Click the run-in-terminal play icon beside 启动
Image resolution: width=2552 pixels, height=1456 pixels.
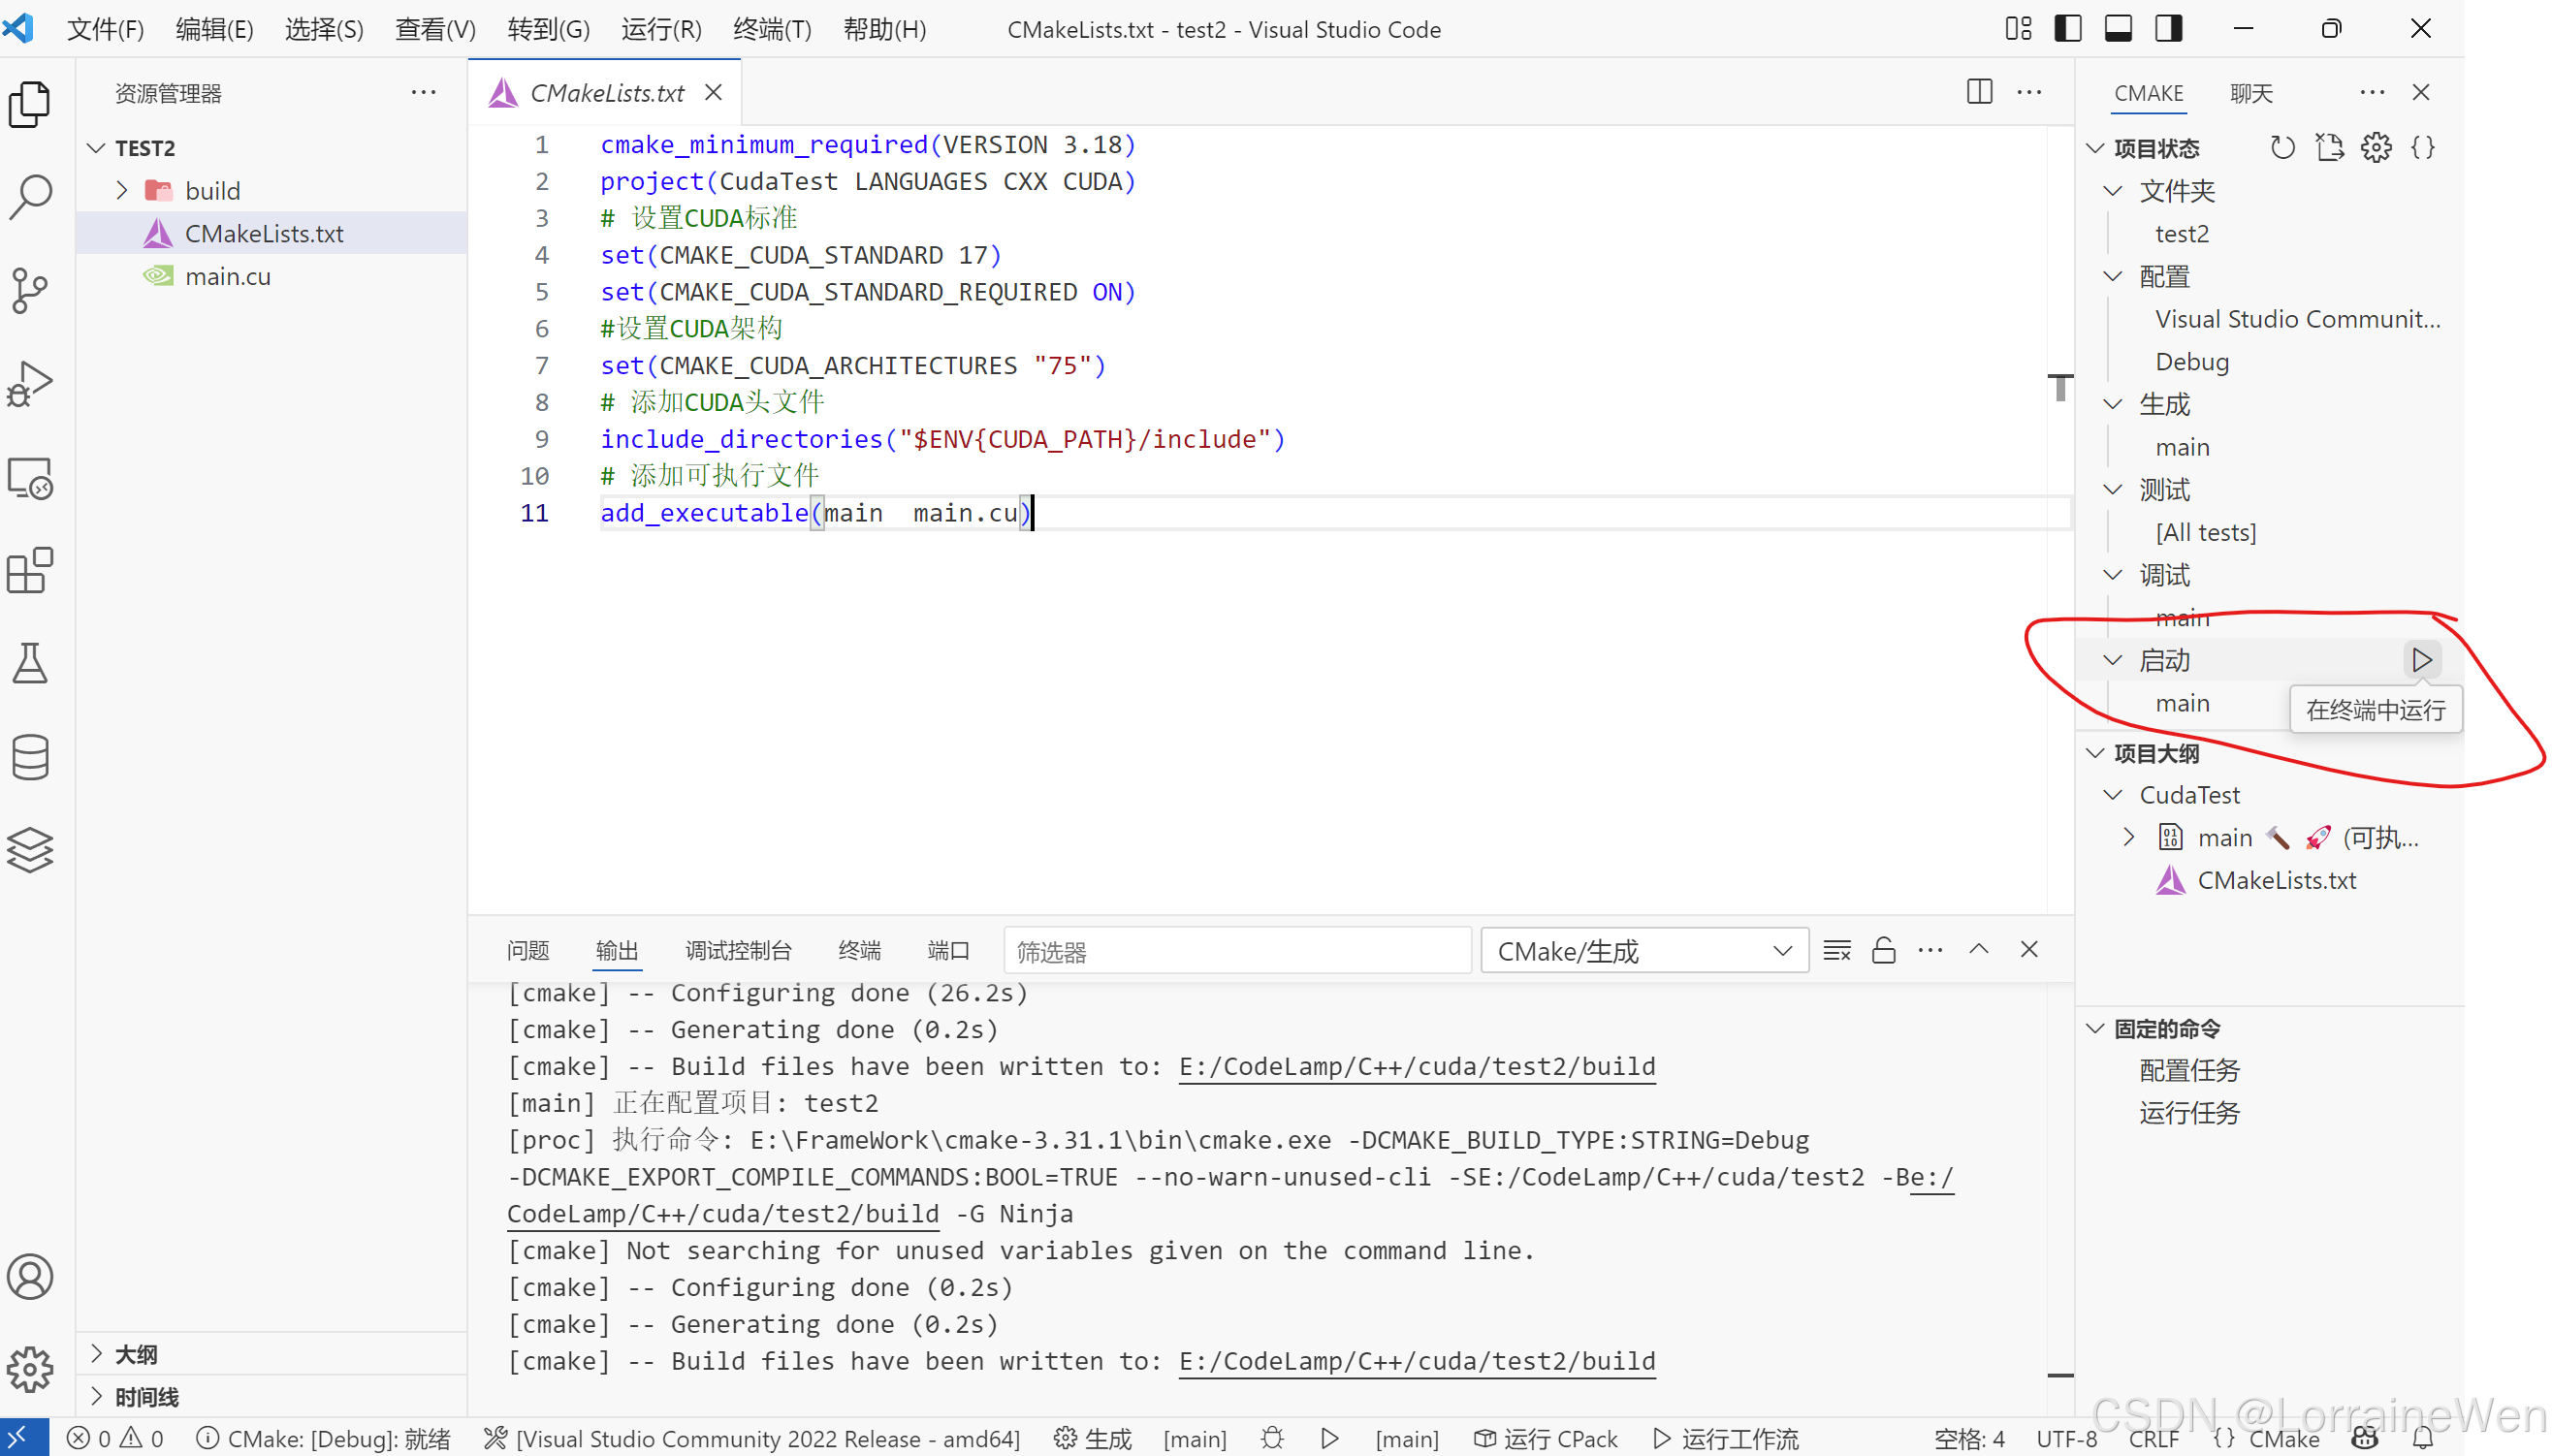2421,660
